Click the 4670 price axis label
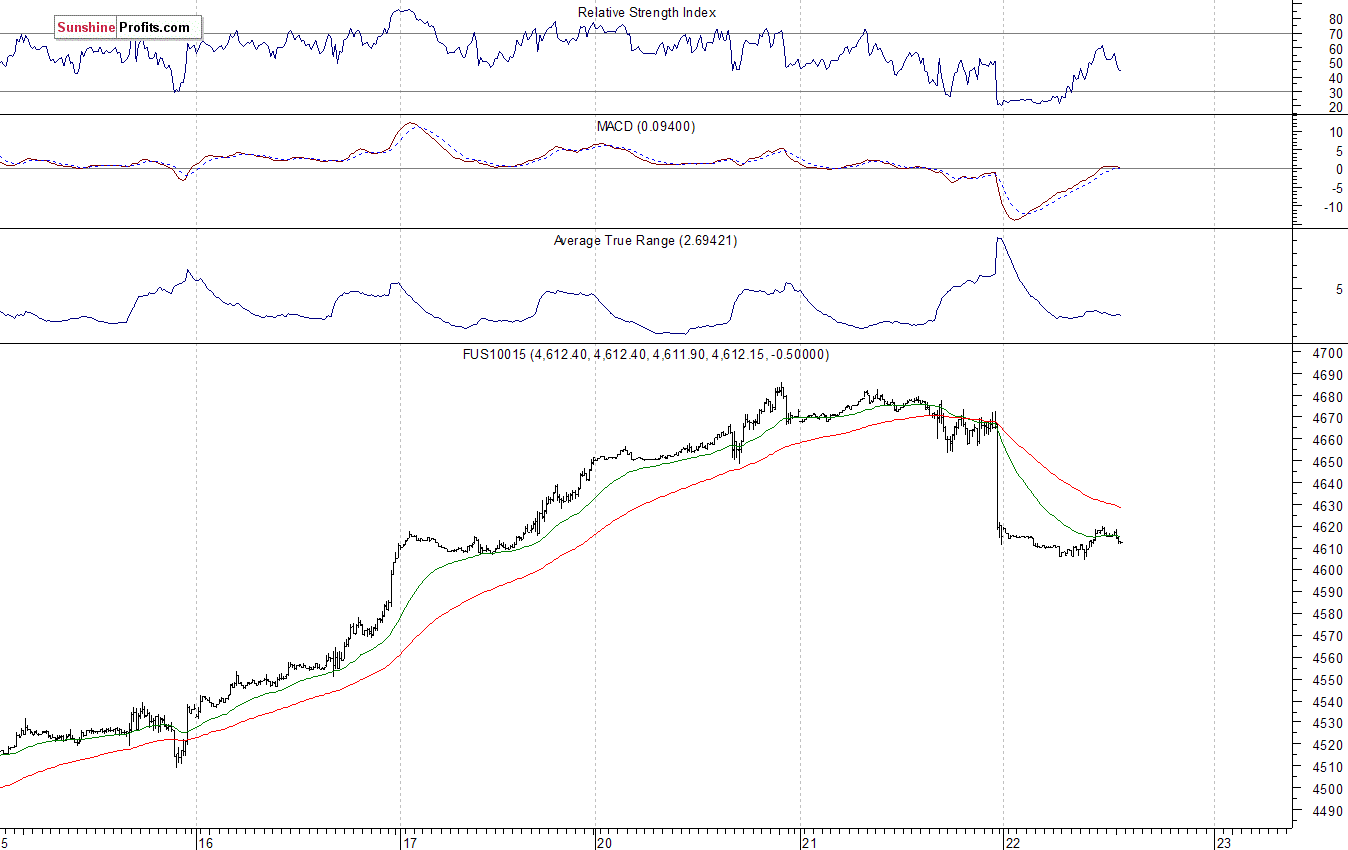Screen dimensions: 1348x850 pos(1329,419)
